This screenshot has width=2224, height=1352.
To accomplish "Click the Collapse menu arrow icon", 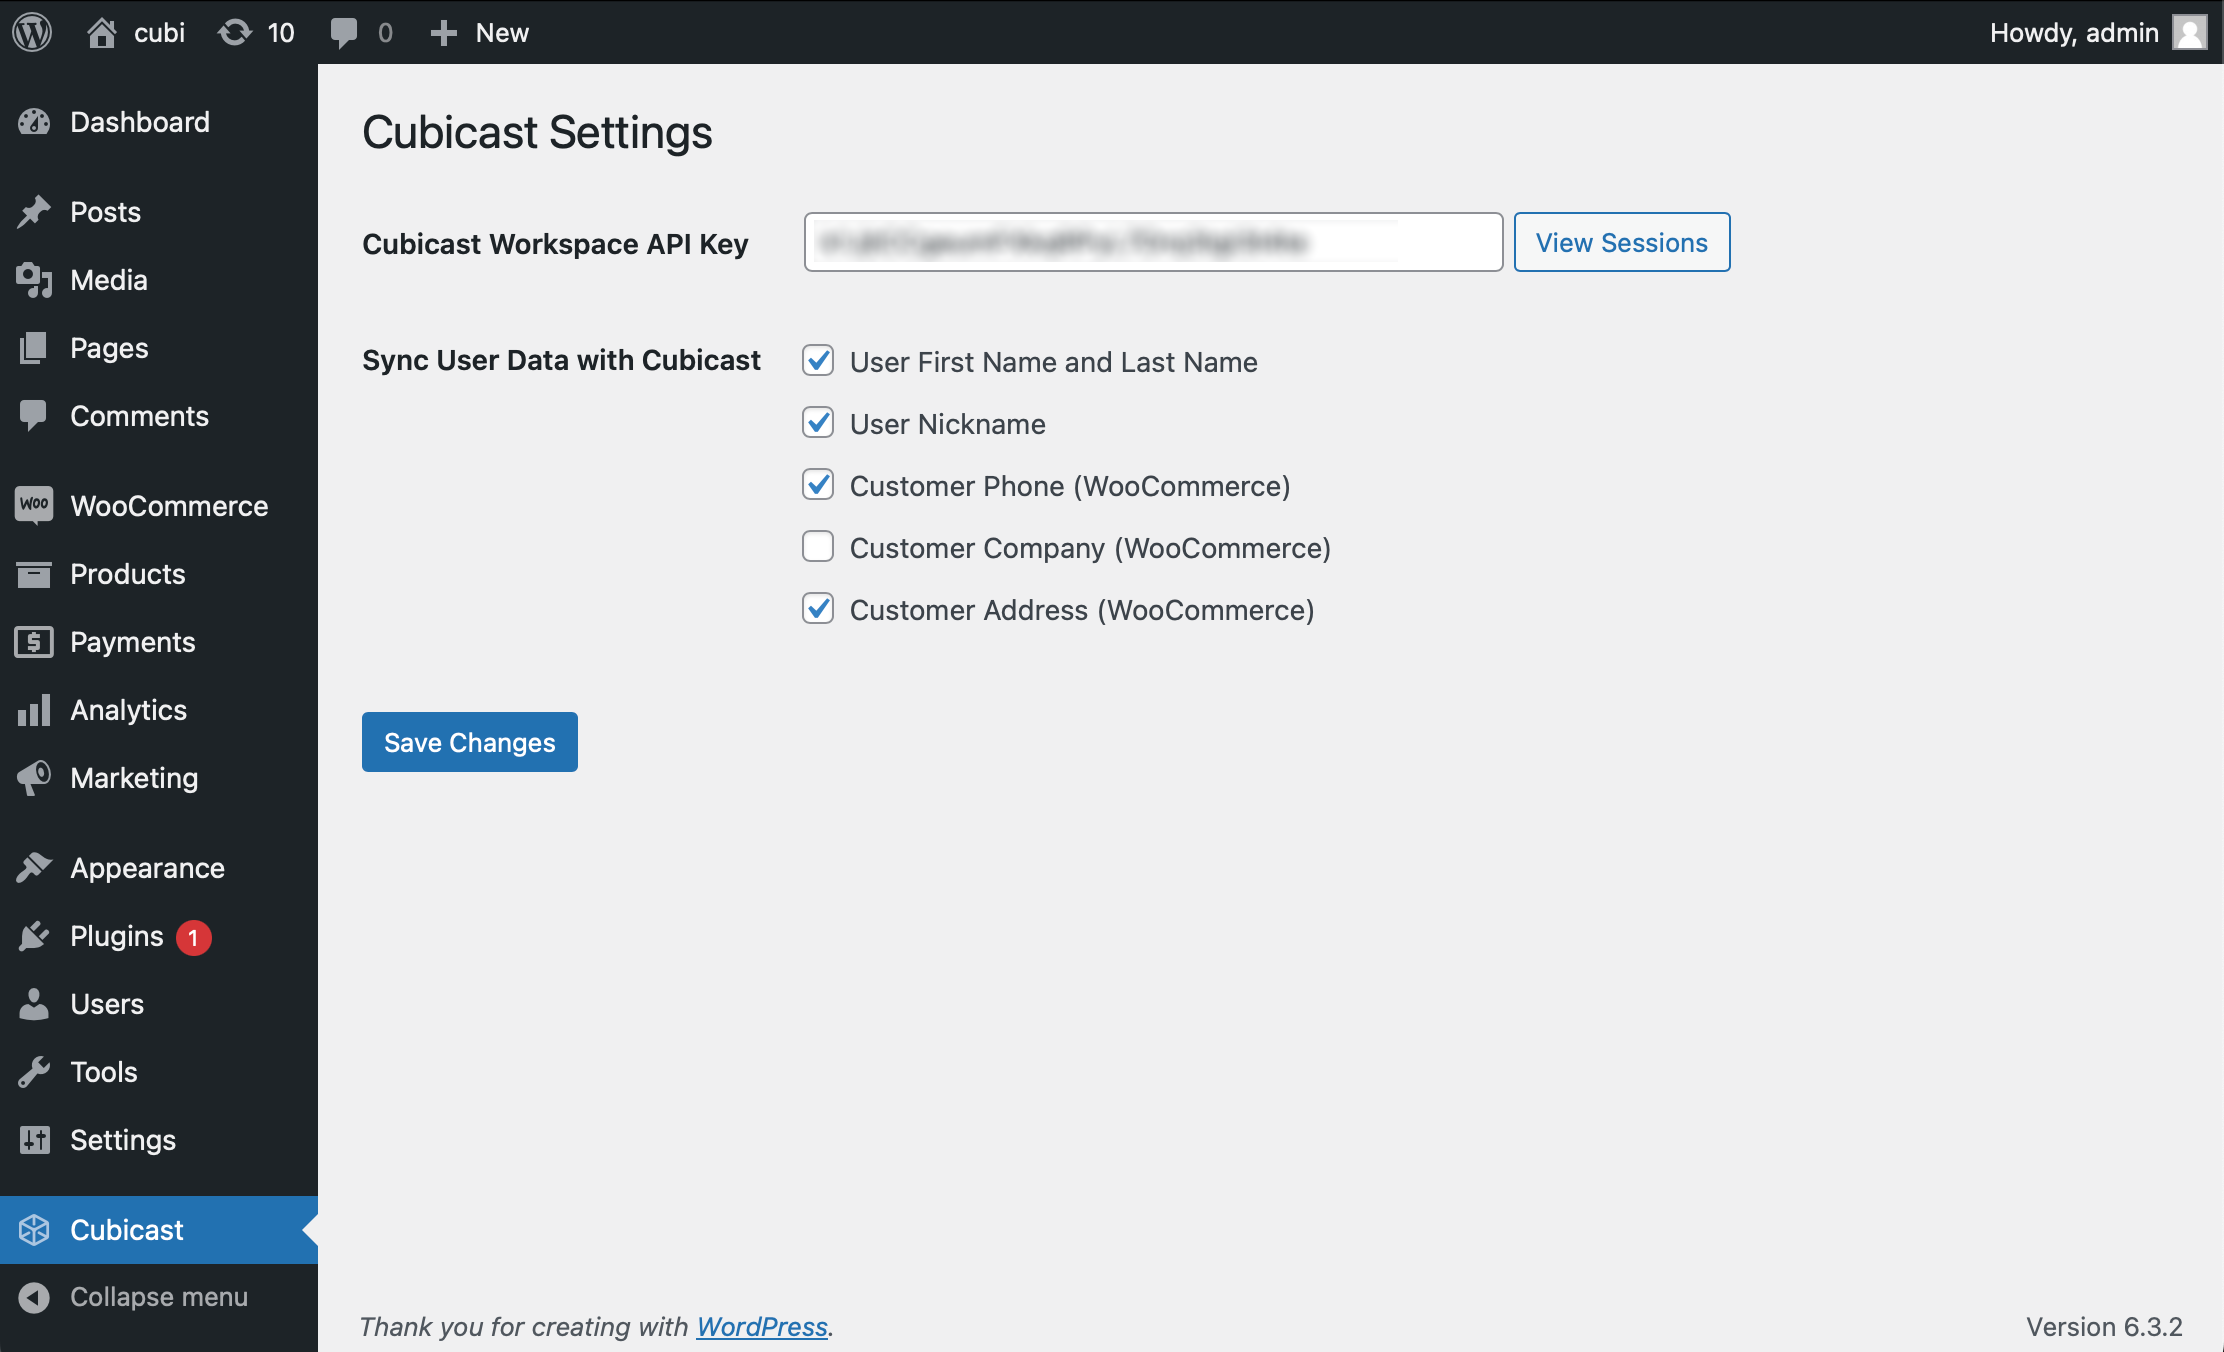I will coord(34,1297).
